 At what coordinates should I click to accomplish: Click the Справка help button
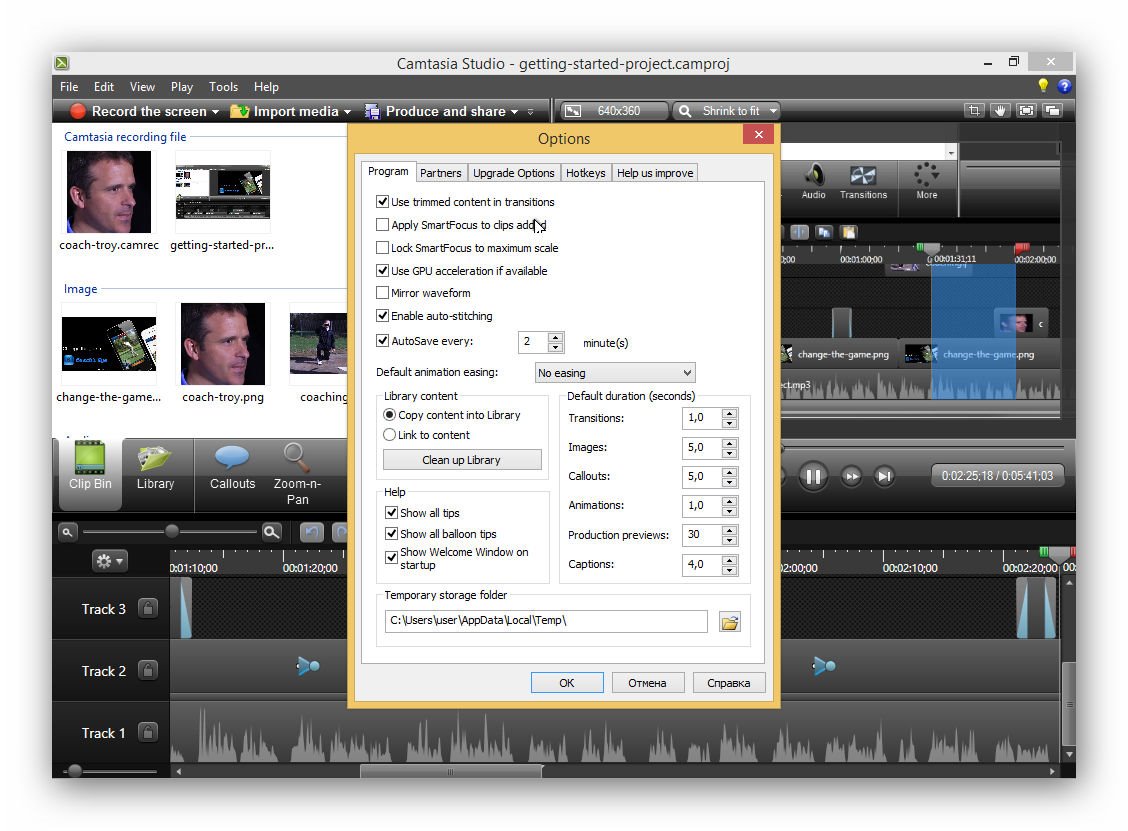pyautogui.click(x=729, y=683)
